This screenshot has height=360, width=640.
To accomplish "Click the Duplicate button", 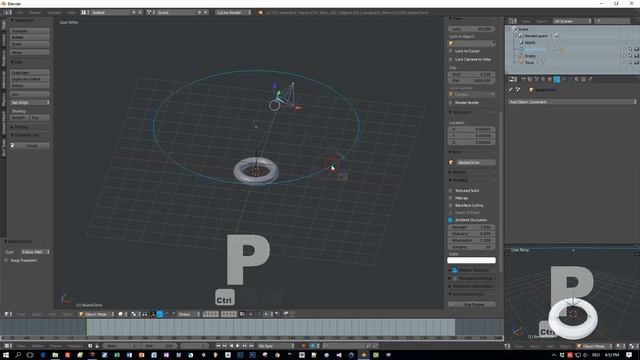I will pos(30,72).
